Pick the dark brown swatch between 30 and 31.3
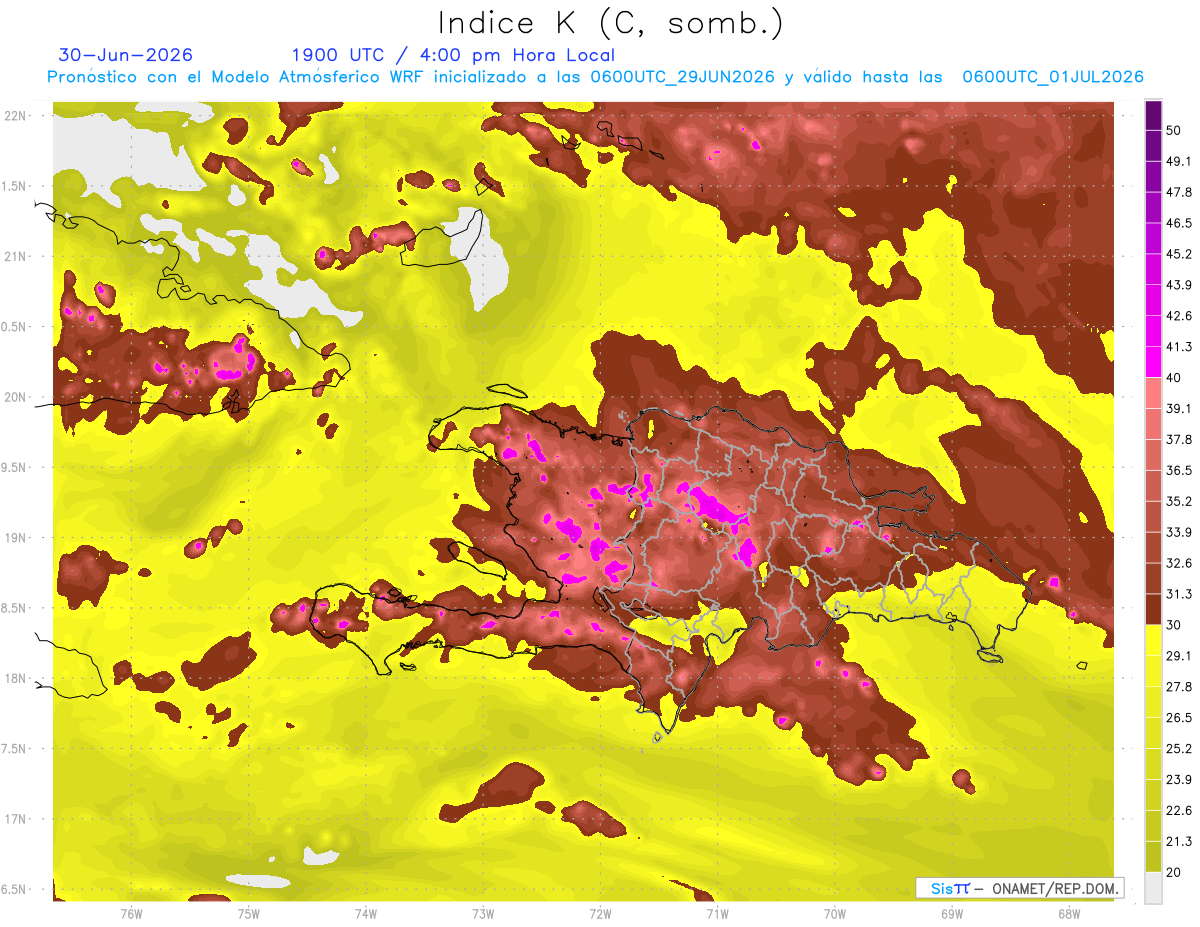The image size is (1200, 927). tap(1153, 609)
